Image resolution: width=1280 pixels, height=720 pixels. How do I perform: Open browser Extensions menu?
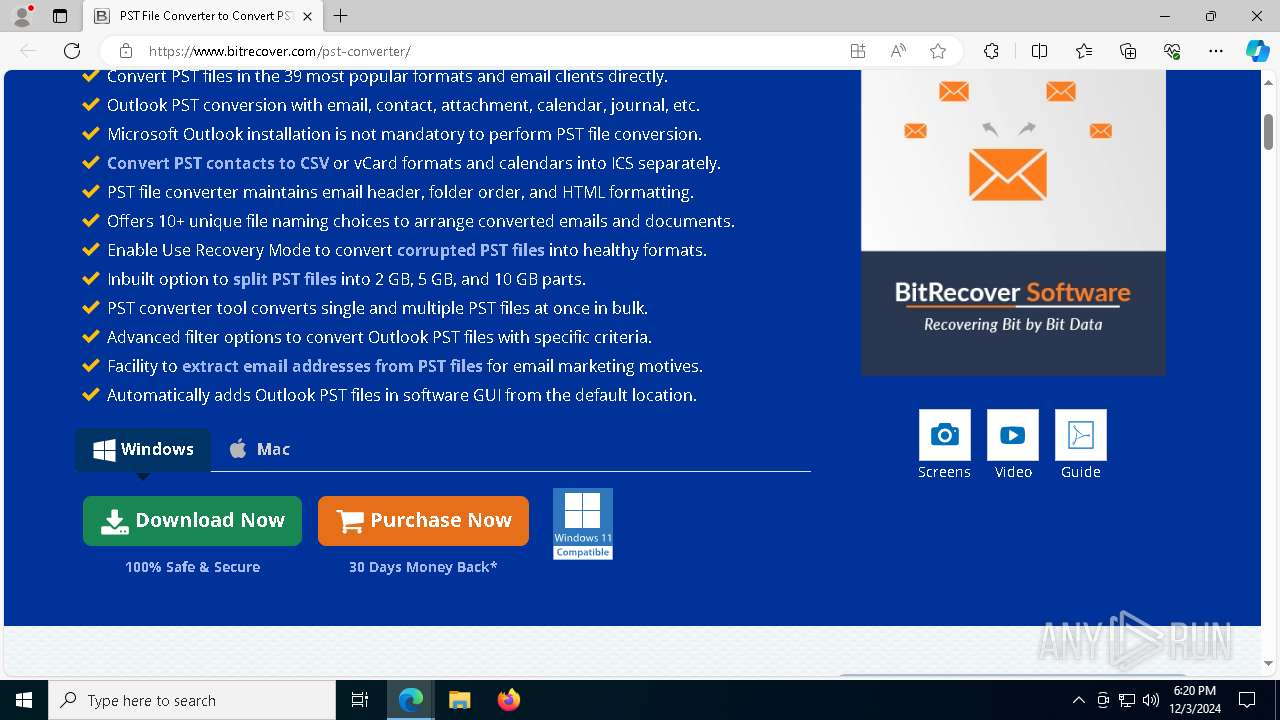[x=991, y=51]
